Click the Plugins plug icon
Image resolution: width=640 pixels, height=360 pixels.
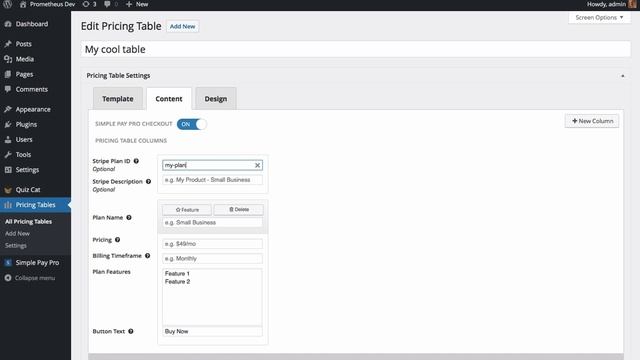8,124
